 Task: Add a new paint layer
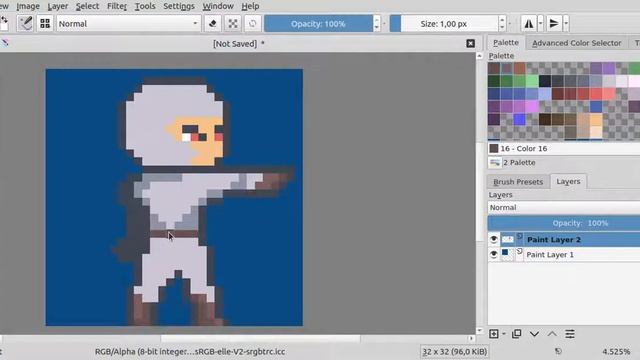coord(493,334)
